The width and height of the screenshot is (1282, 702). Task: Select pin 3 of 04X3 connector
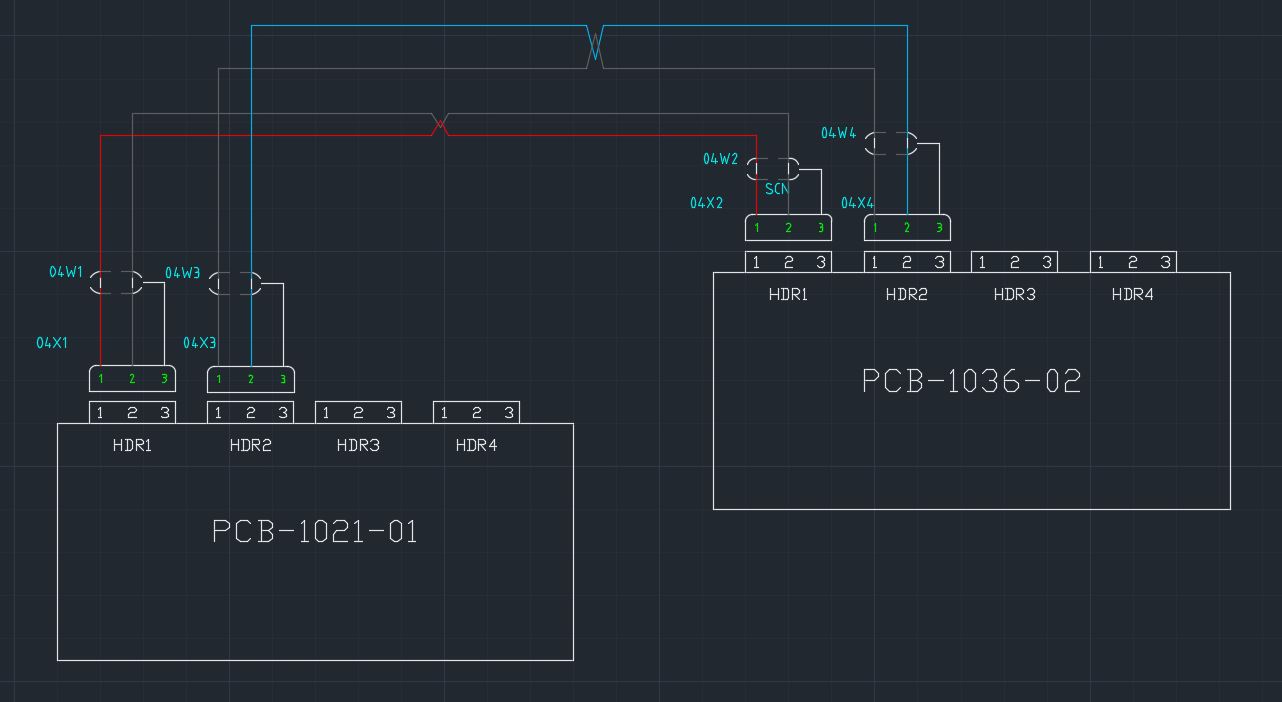click(x=281, y=379)
